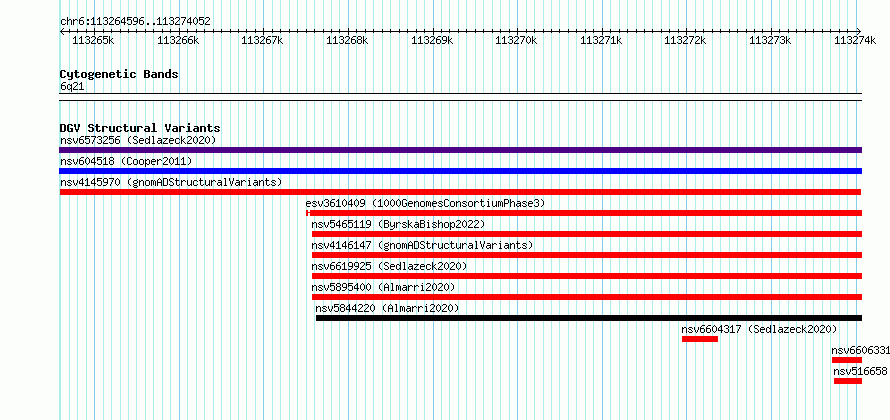Open the nsv6606331 label text

point(860,350)
